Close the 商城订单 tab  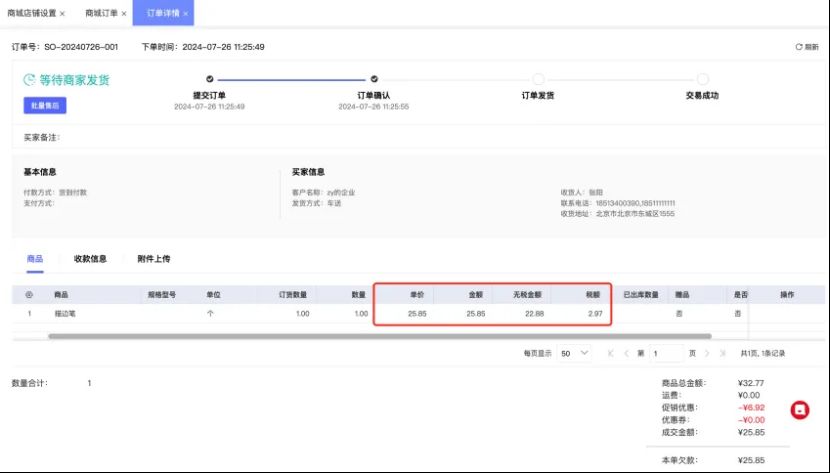124,14
